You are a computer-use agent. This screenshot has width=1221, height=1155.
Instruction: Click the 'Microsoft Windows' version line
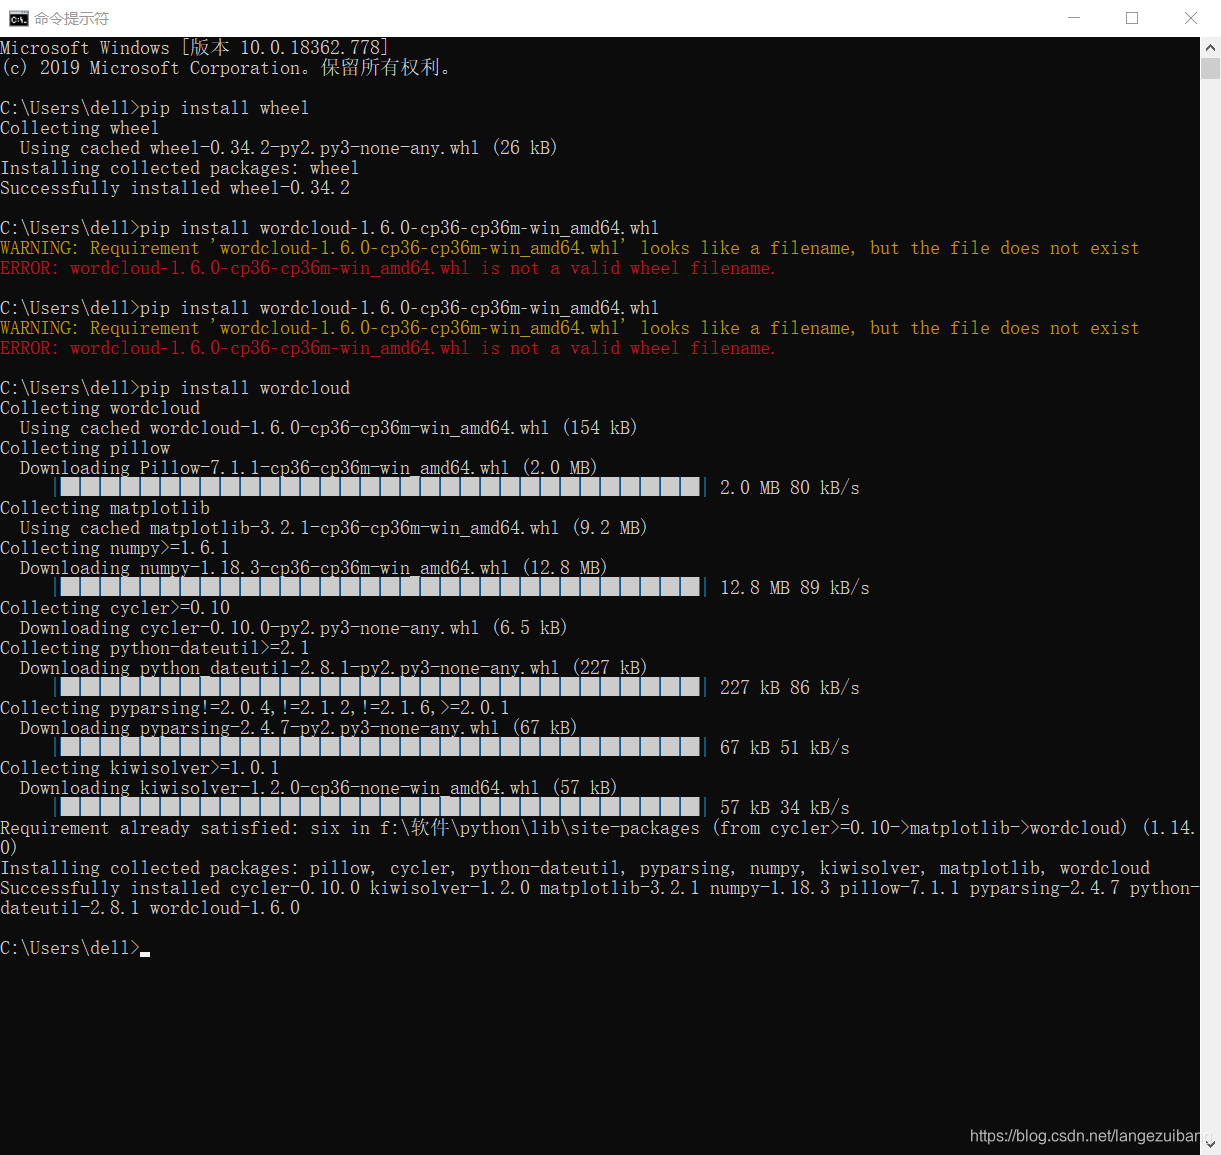coord(195,48)
